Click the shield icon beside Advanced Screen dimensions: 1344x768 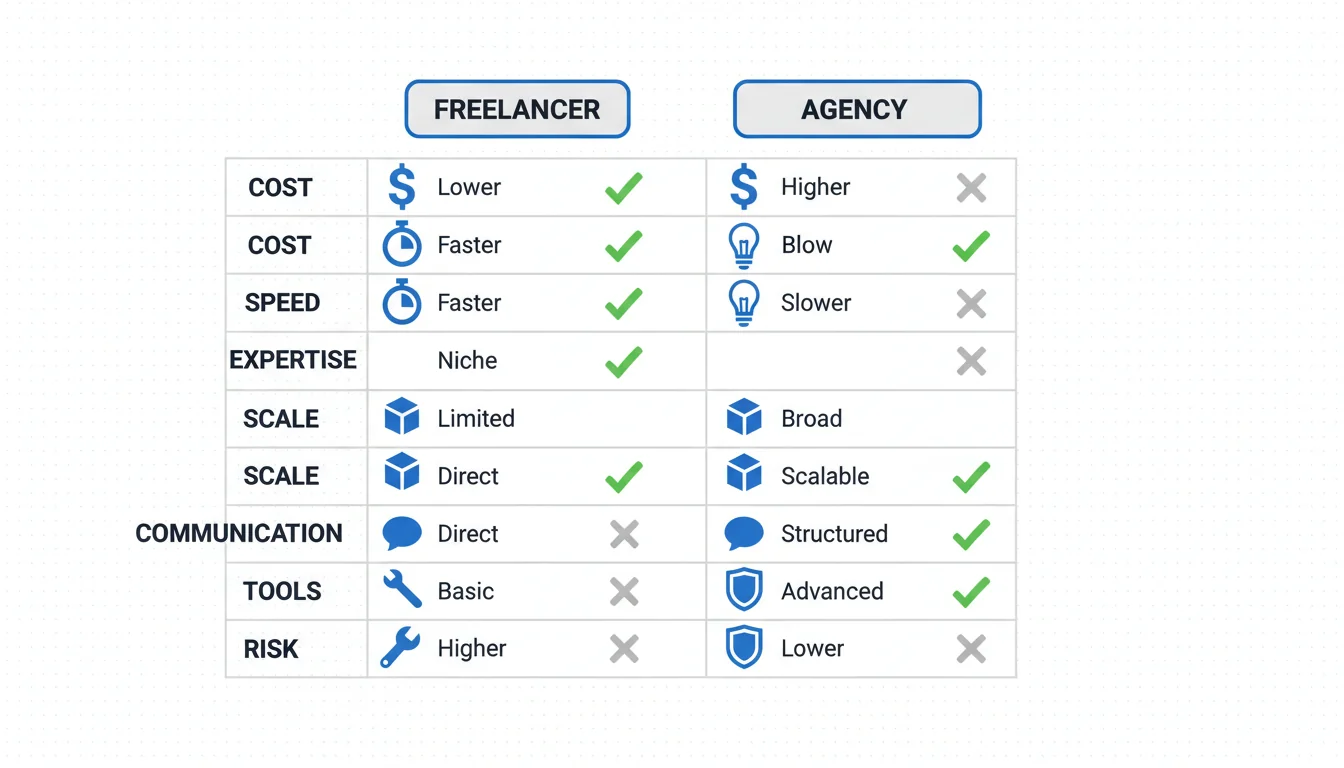tap(743, 591)
